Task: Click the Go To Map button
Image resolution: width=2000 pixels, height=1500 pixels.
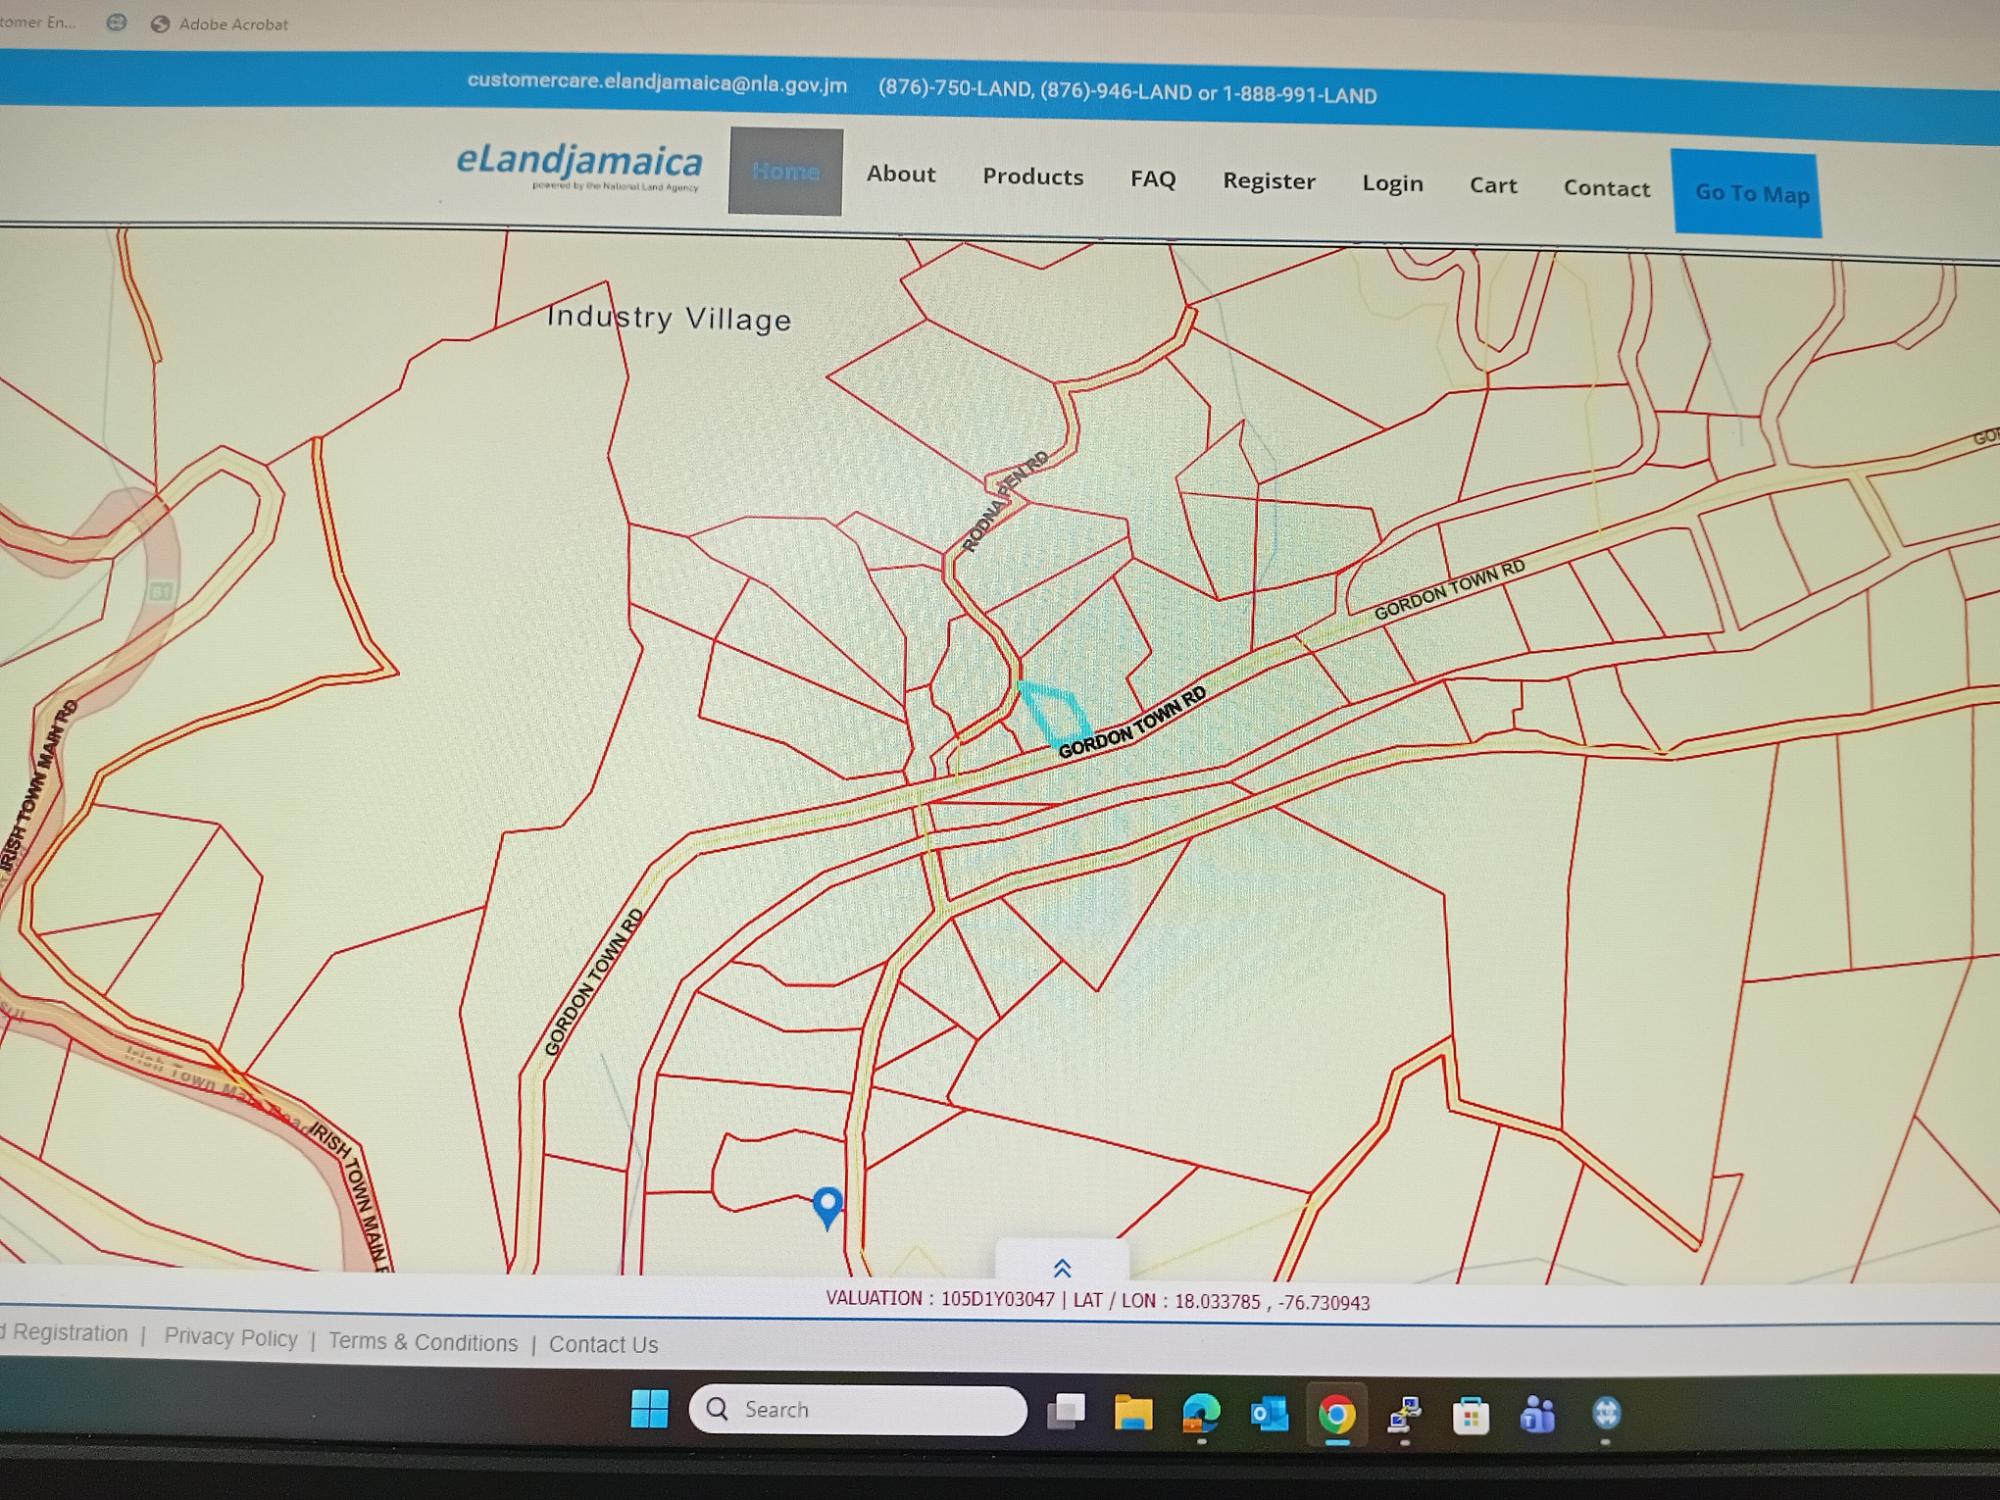Action: [1747, 193]
